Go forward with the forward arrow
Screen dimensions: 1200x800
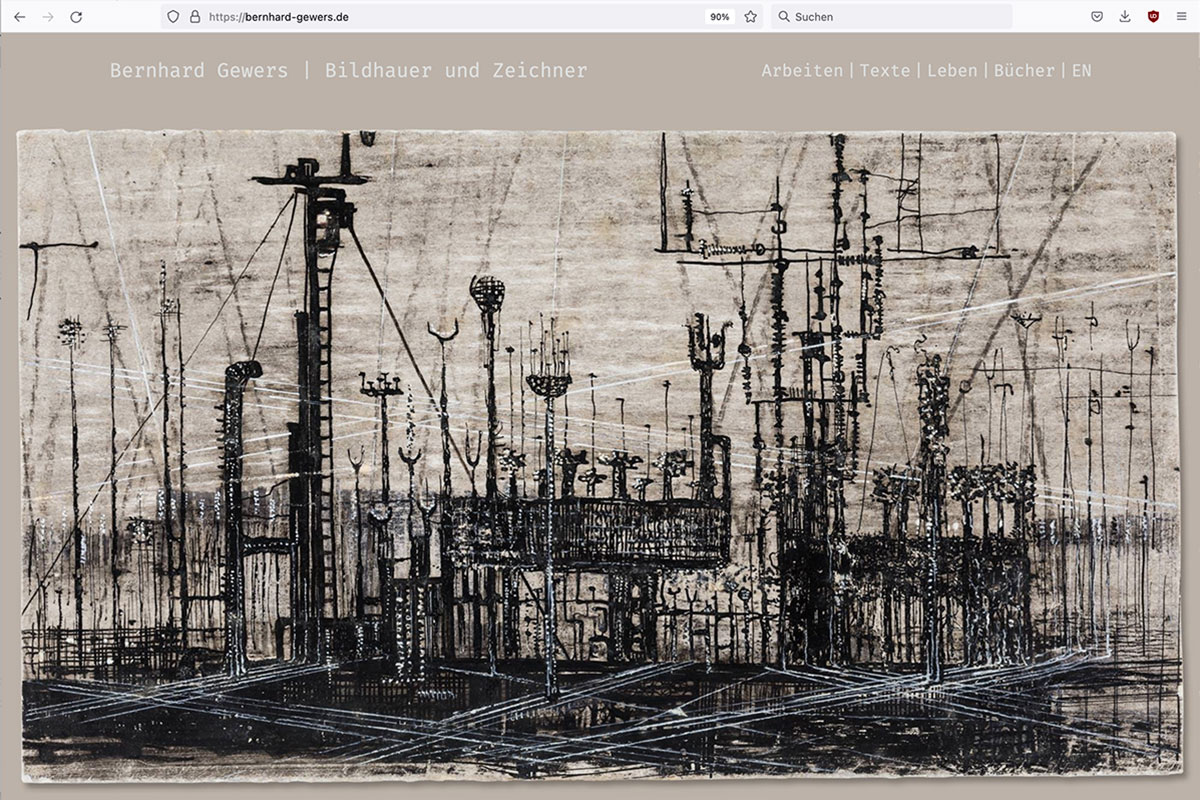(48, 17)
